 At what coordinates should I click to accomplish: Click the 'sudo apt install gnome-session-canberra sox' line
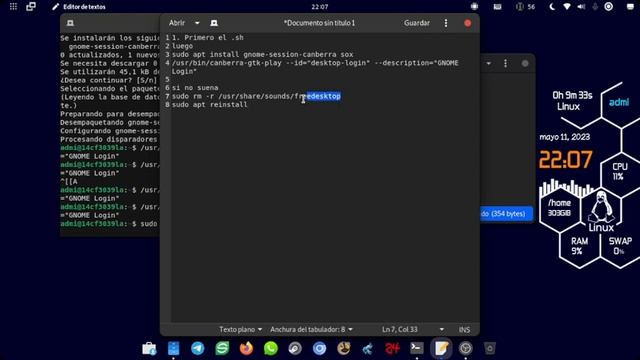262,54
